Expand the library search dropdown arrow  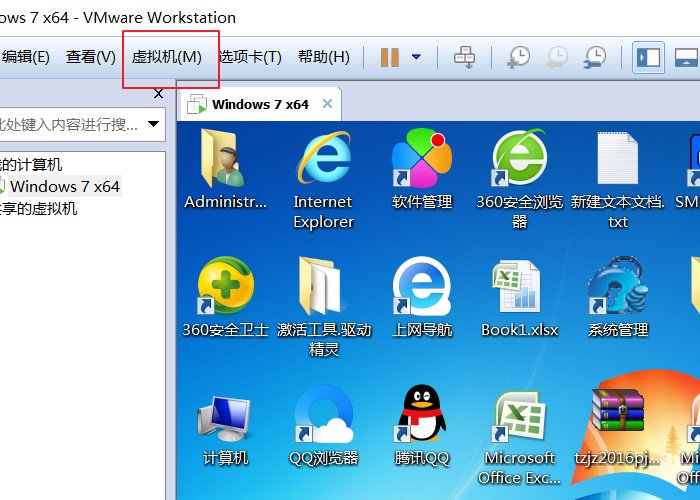point(154,124)
